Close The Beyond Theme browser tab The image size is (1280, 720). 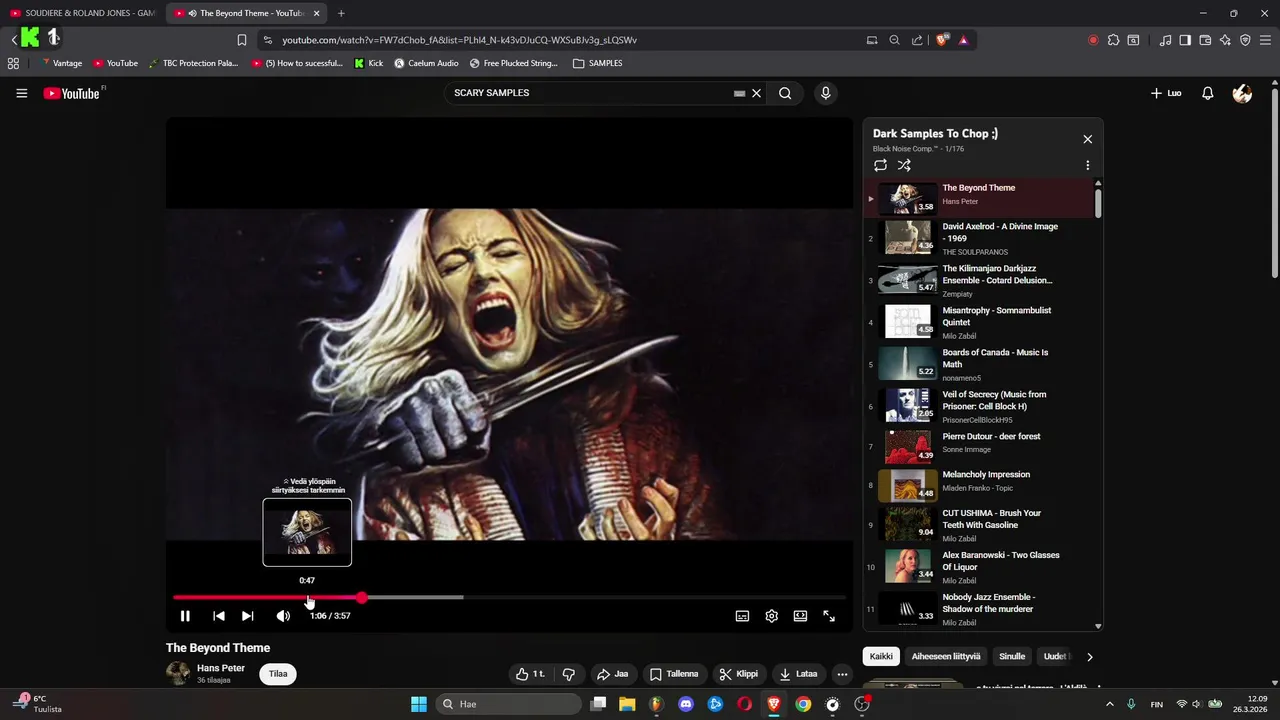[x=317, y=13]
